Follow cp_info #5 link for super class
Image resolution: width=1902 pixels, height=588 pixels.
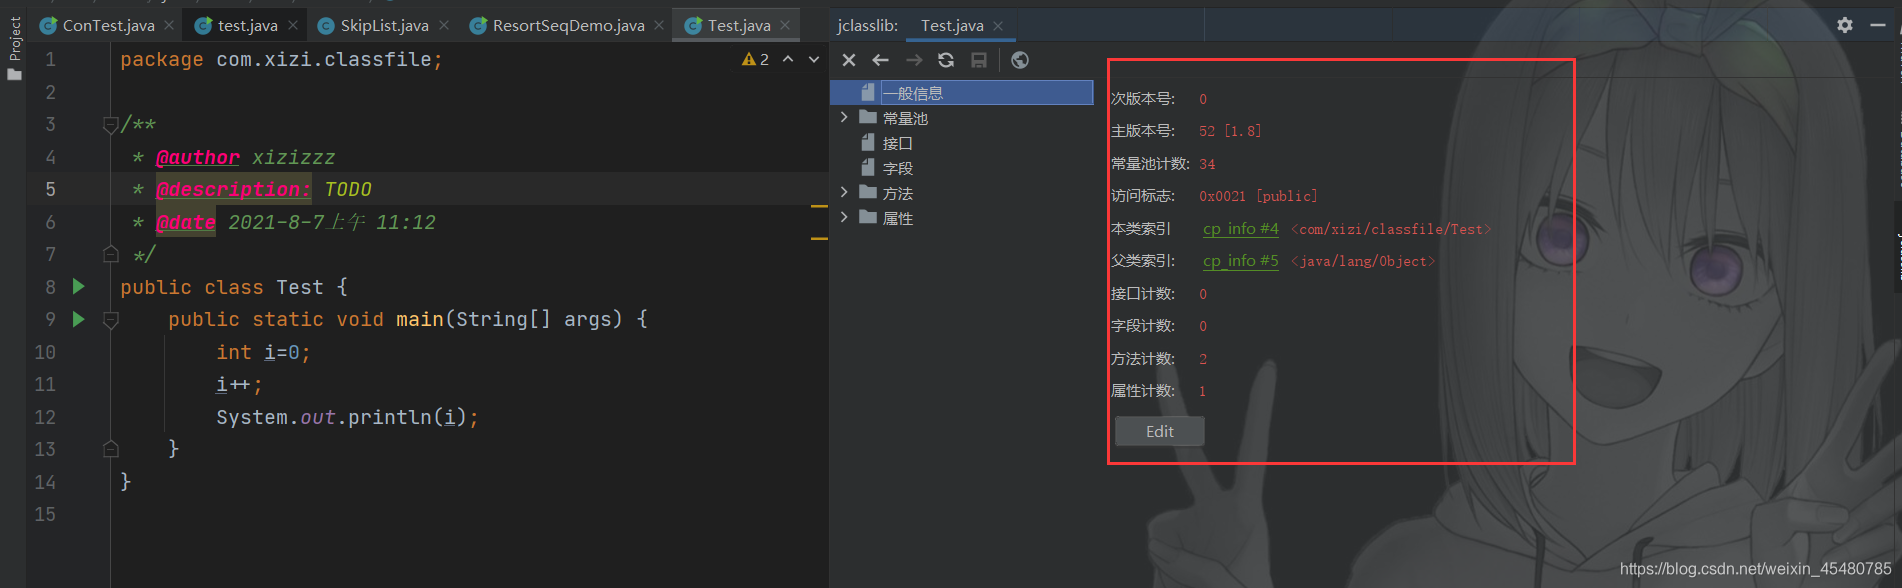(1240, 261)
